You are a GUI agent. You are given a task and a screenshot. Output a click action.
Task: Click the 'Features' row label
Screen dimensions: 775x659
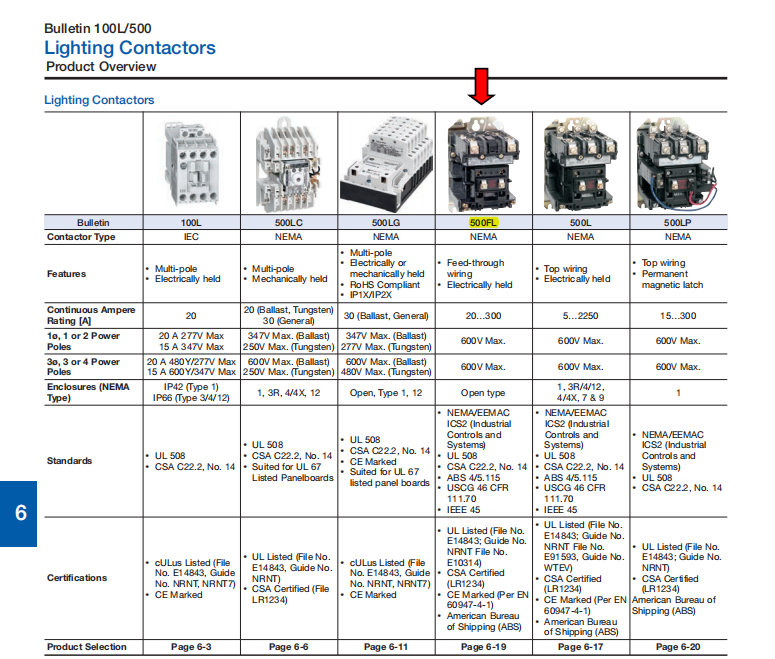click(66, 273)
